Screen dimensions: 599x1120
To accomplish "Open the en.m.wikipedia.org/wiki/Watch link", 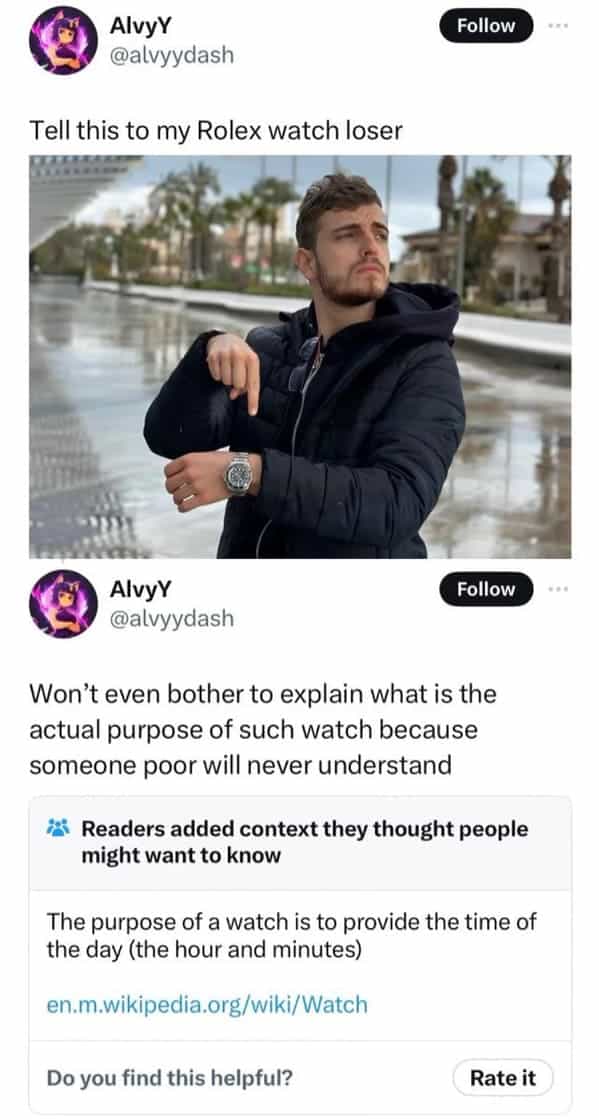I will pos(207,1005).
